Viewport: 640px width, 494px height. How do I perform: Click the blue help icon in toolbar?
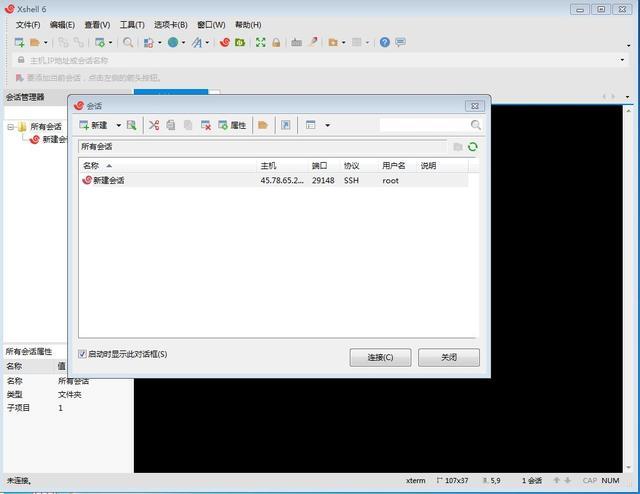(385, 42)
